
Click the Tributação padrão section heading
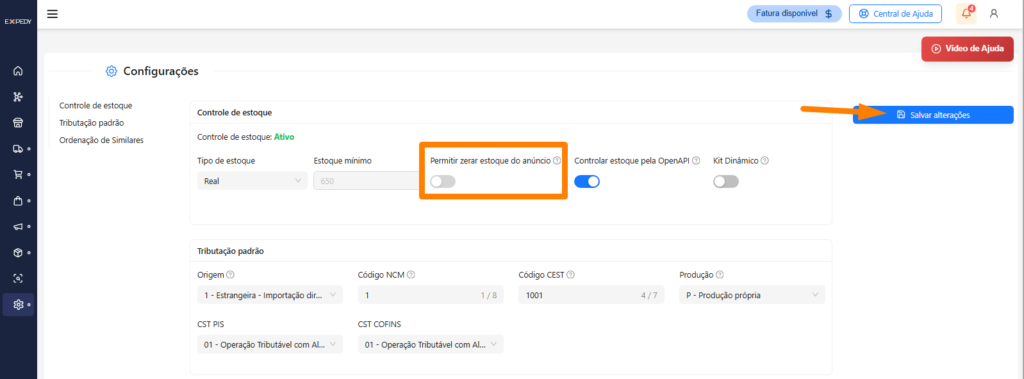point(230,251)
